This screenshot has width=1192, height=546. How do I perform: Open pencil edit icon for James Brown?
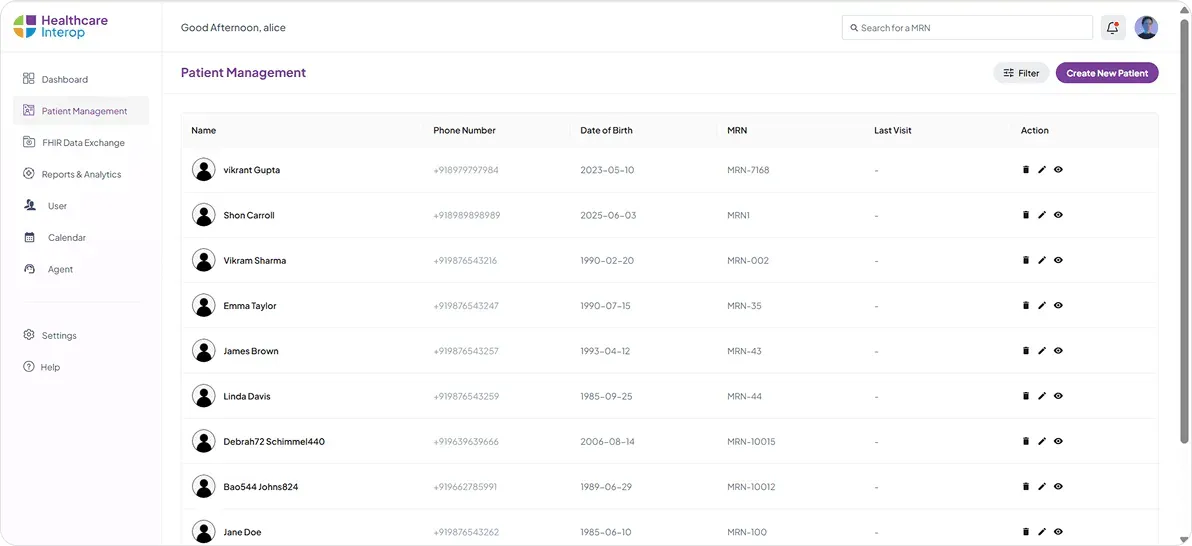[1041, 351]
